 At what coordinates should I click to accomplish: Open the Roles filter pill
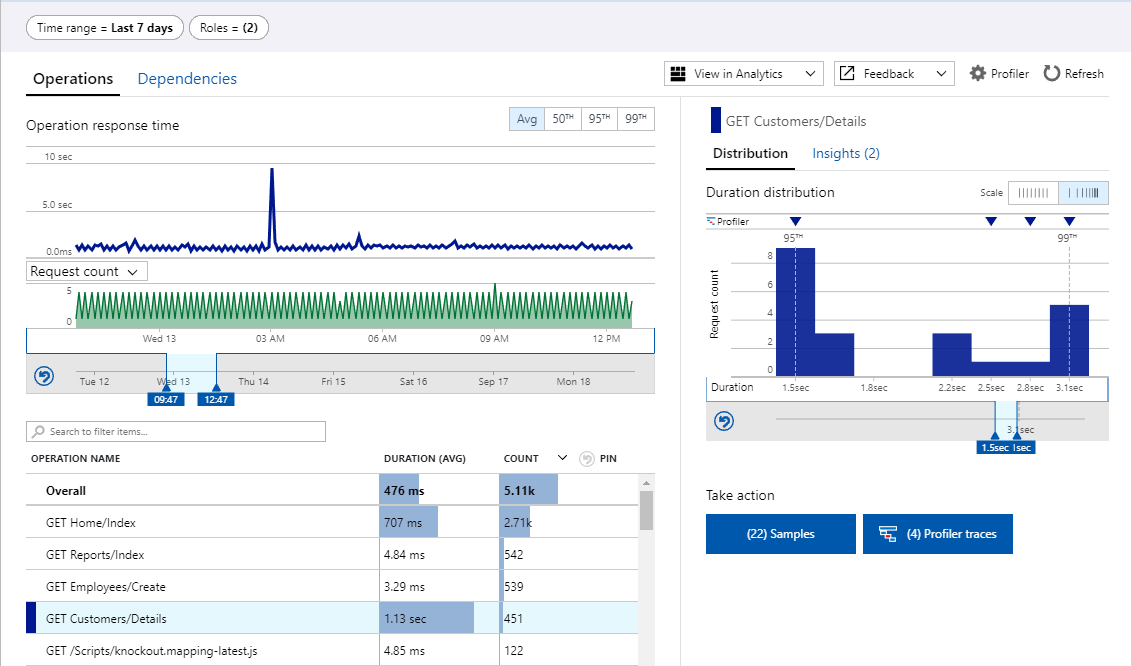pos(229,28)
